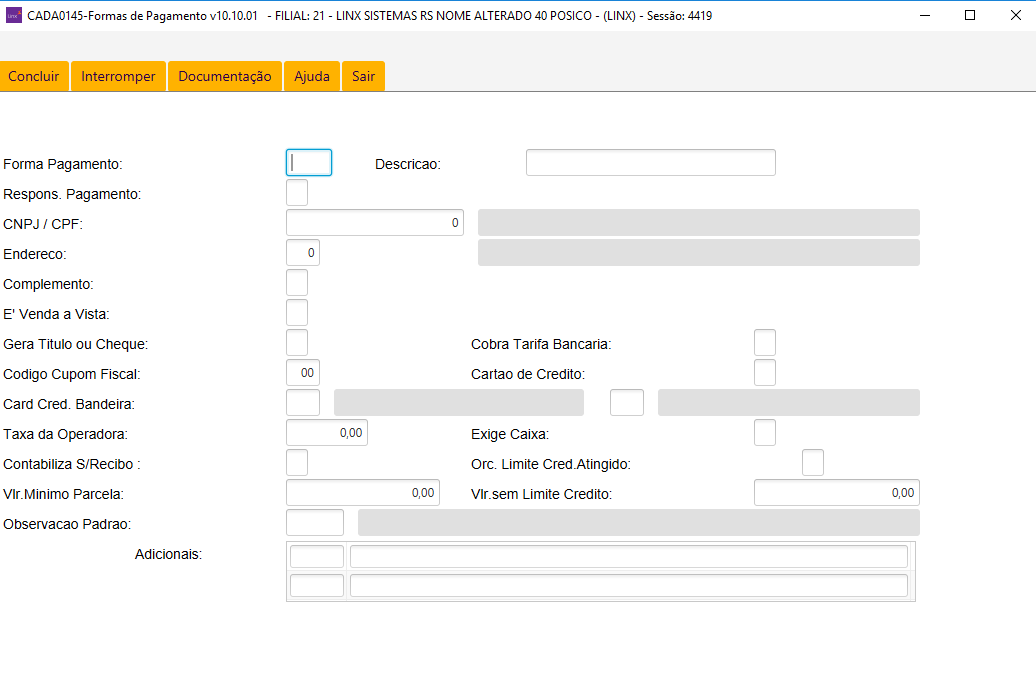The image size is (1036, 685).
Task: Click the Respons. Pagamento box
Action: click(297, 192)
